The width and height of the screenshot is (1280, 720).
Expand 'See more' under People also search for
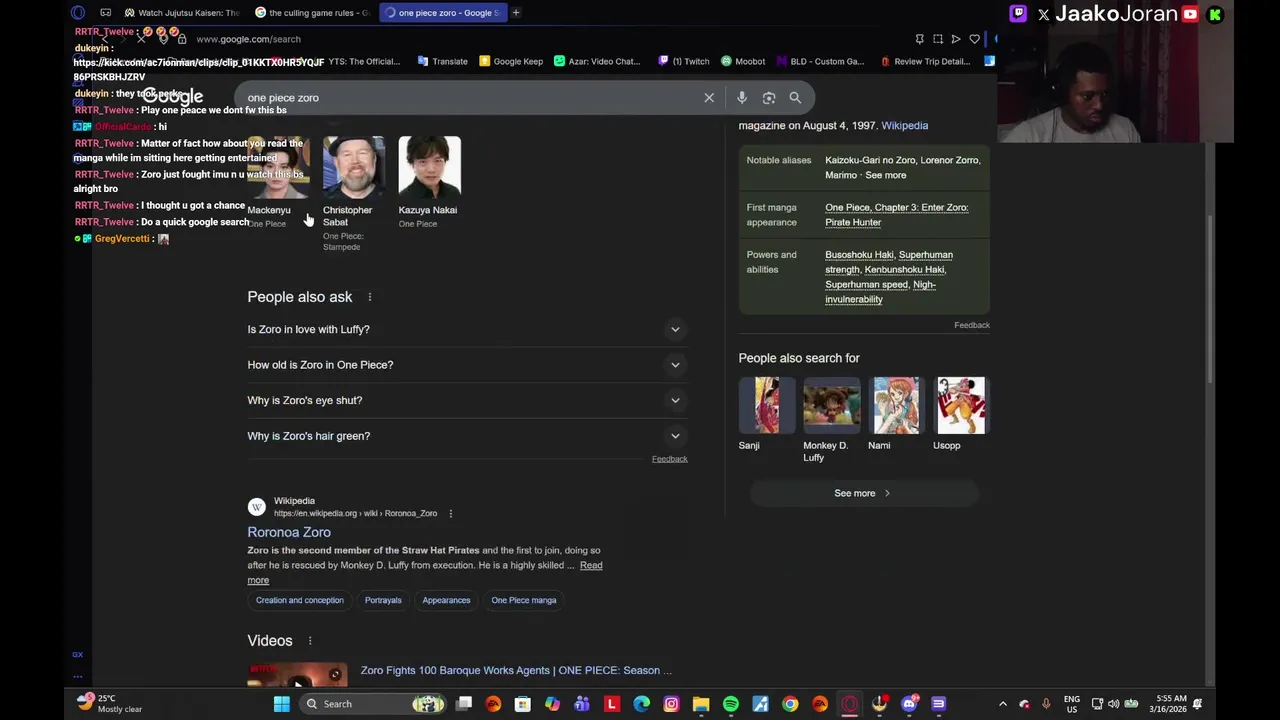coord(863,493)
